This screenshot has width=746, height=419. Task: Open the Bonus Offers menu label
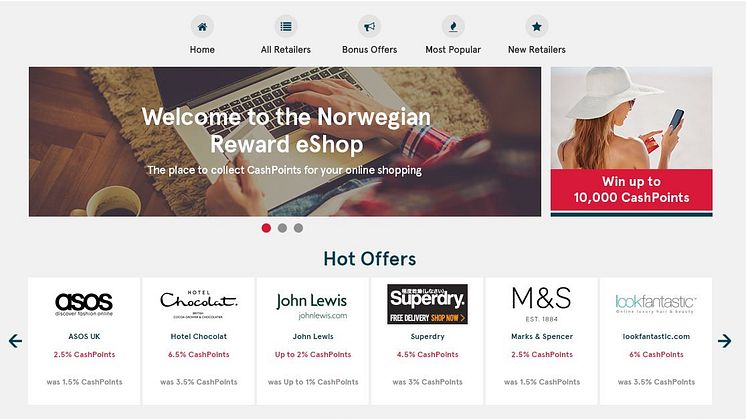[x=370, y=49]
